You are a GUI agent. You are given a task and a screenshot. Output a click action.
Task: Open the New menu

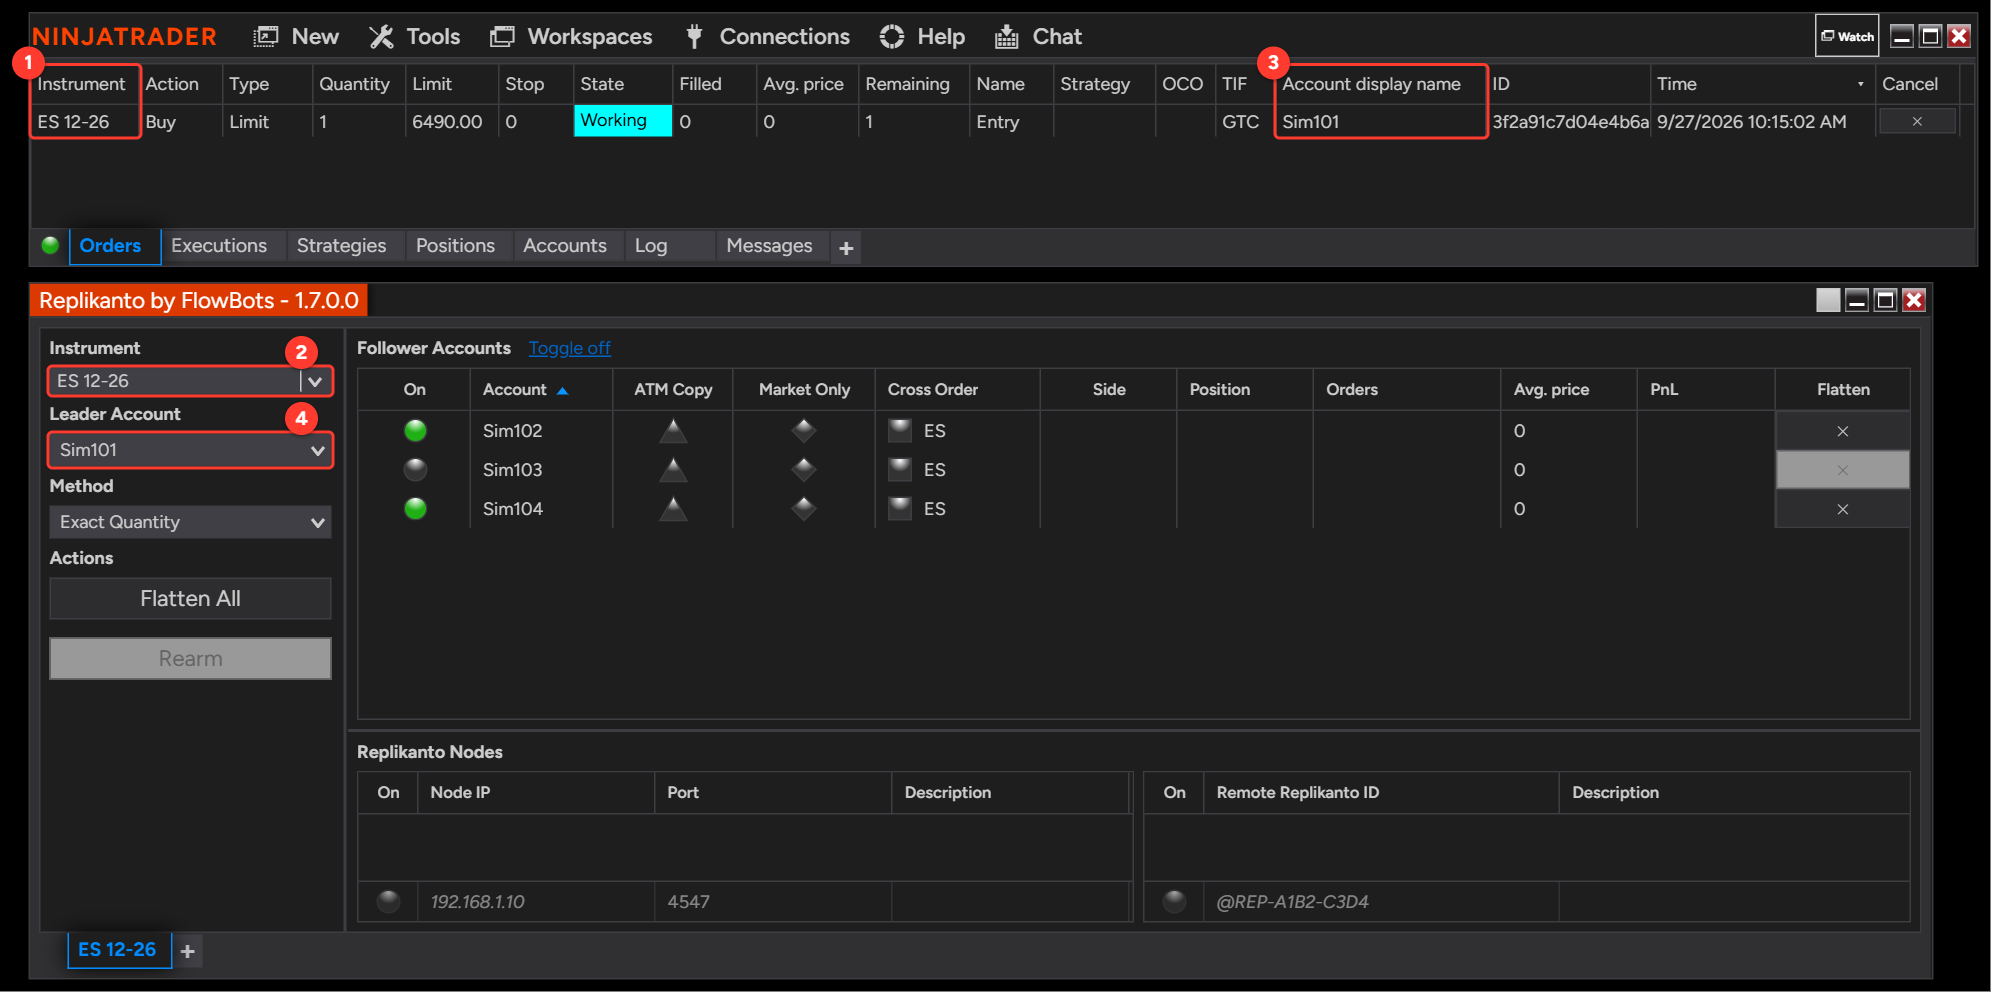click(296, 37)
